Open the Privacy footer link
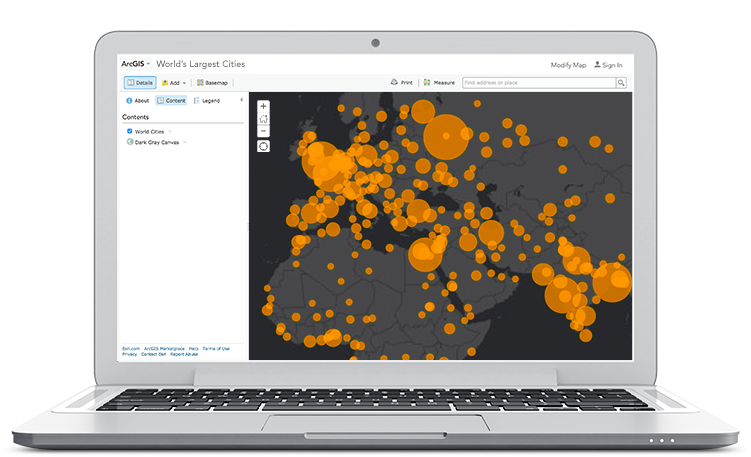Screen dimensions: 751x457 point(129,354)
